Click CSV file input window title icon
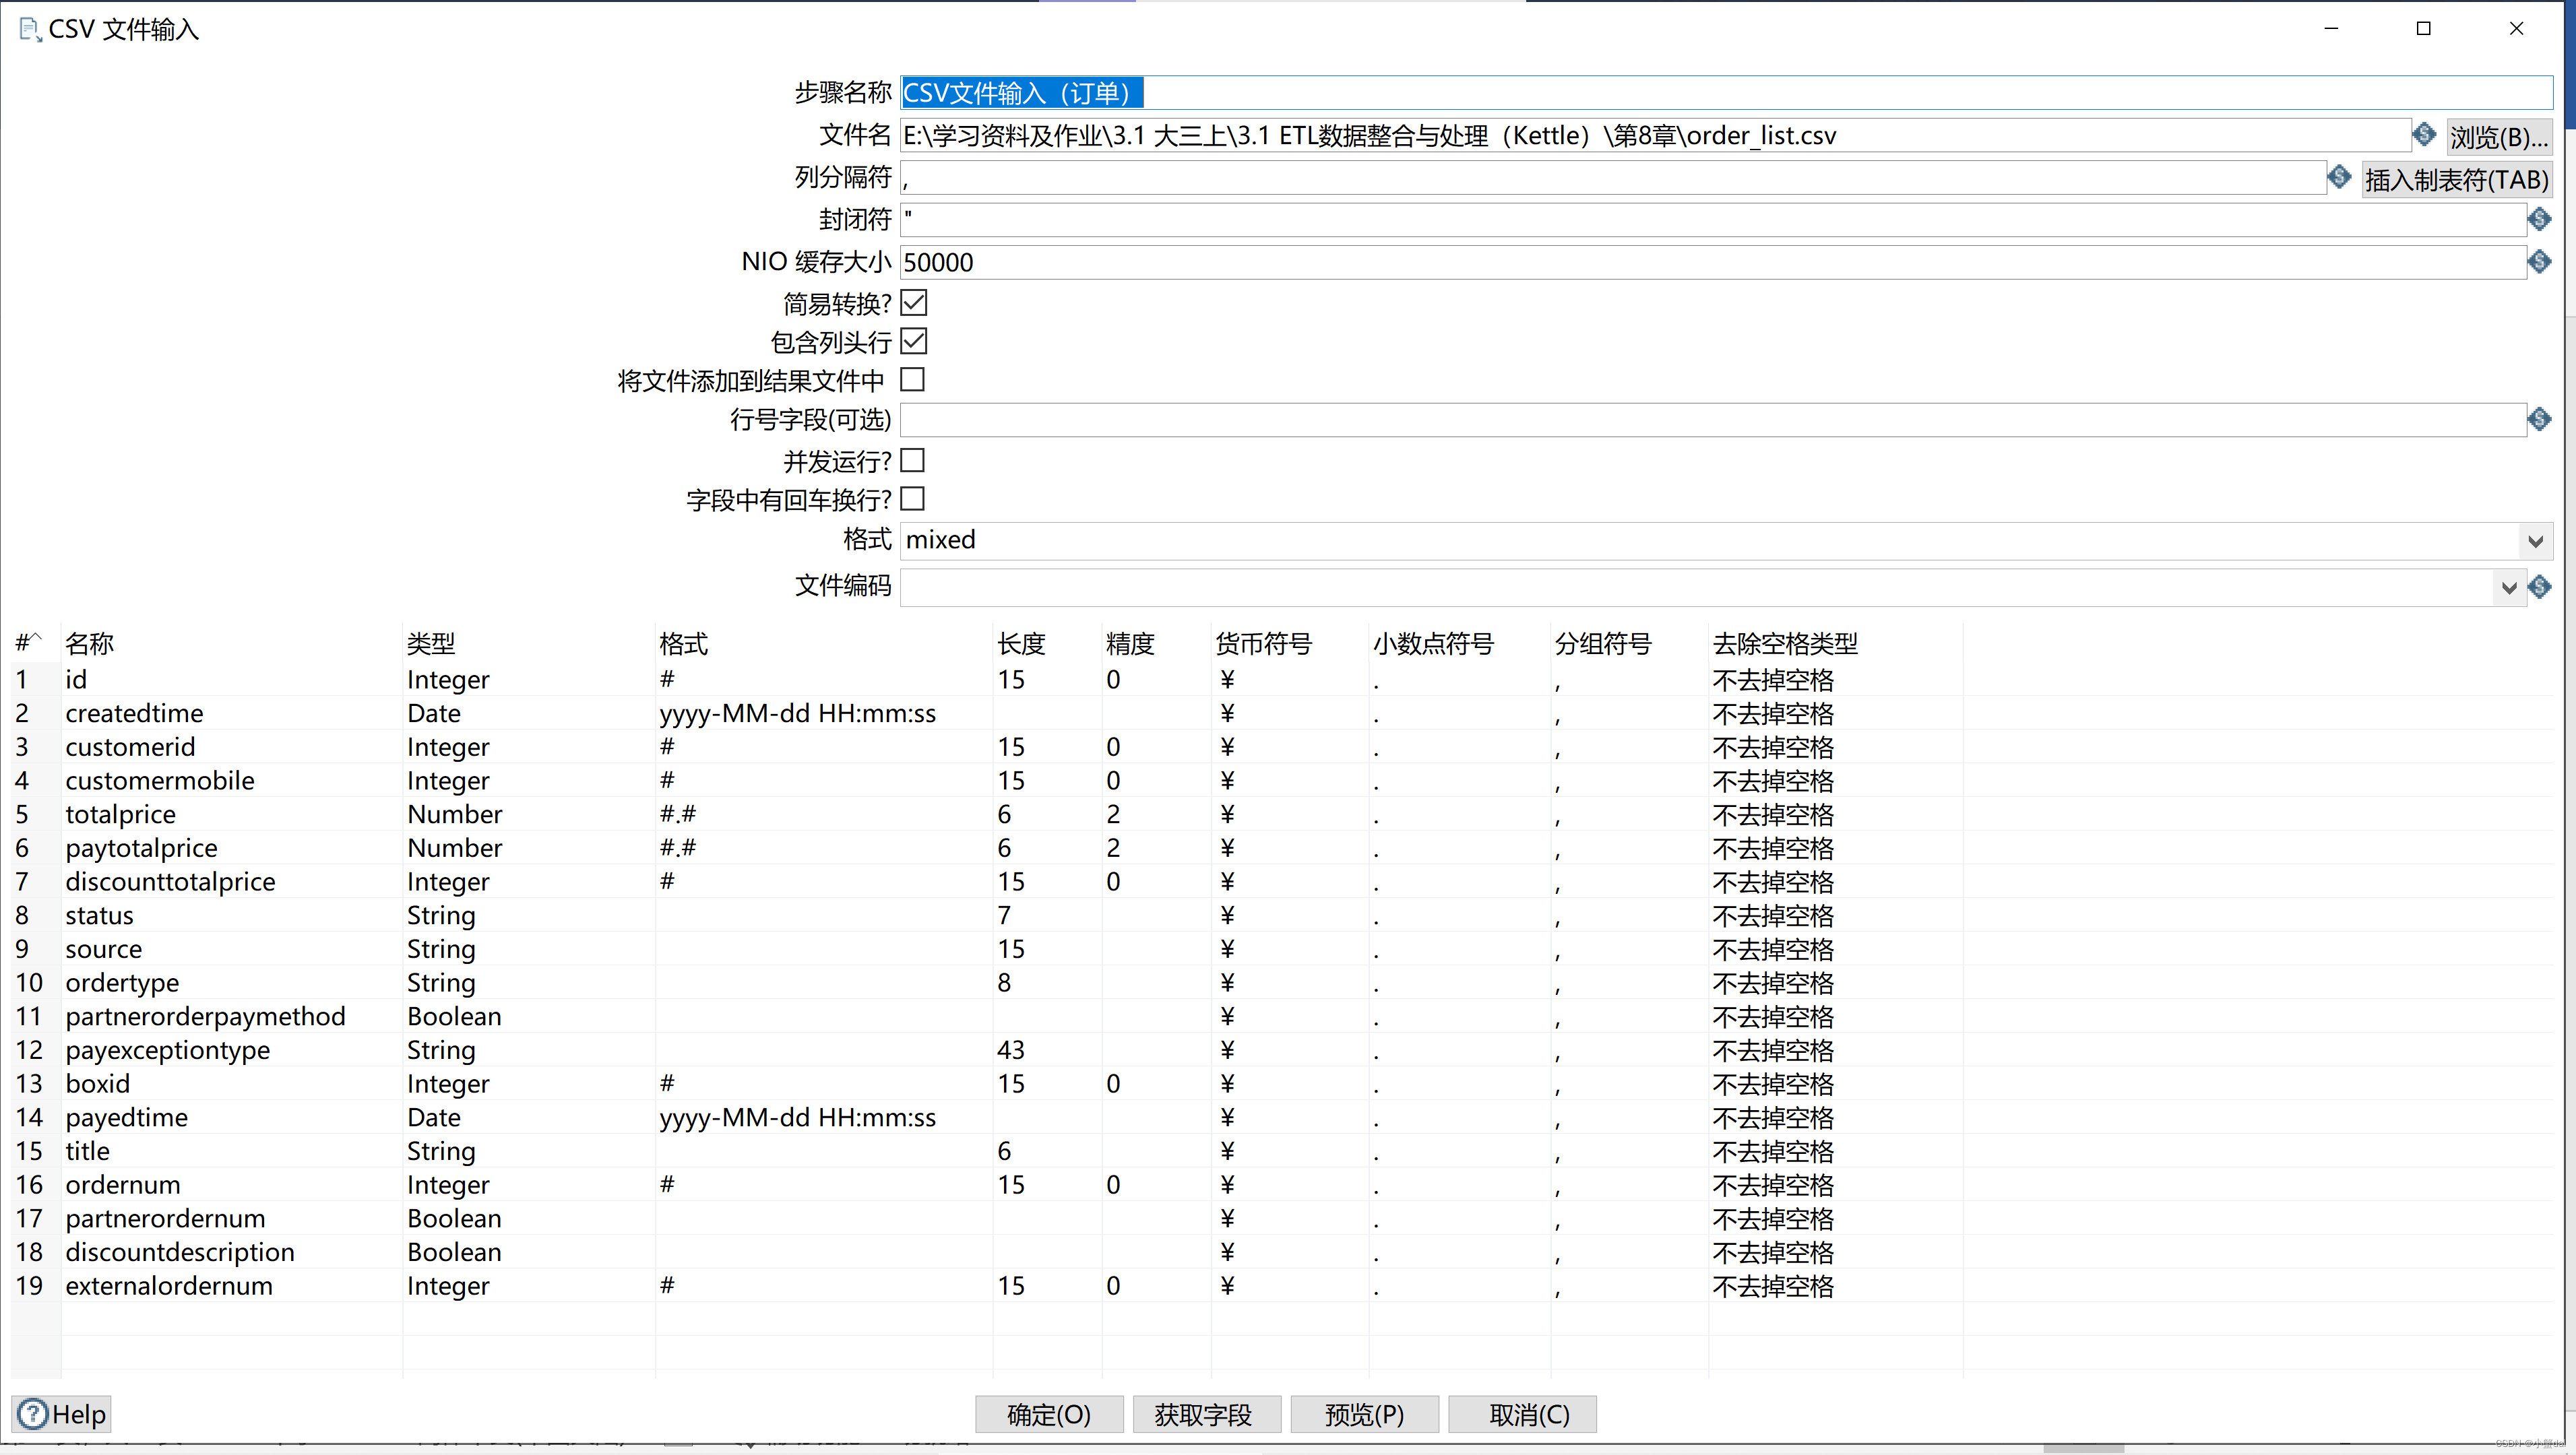 [x=30, y=29]
